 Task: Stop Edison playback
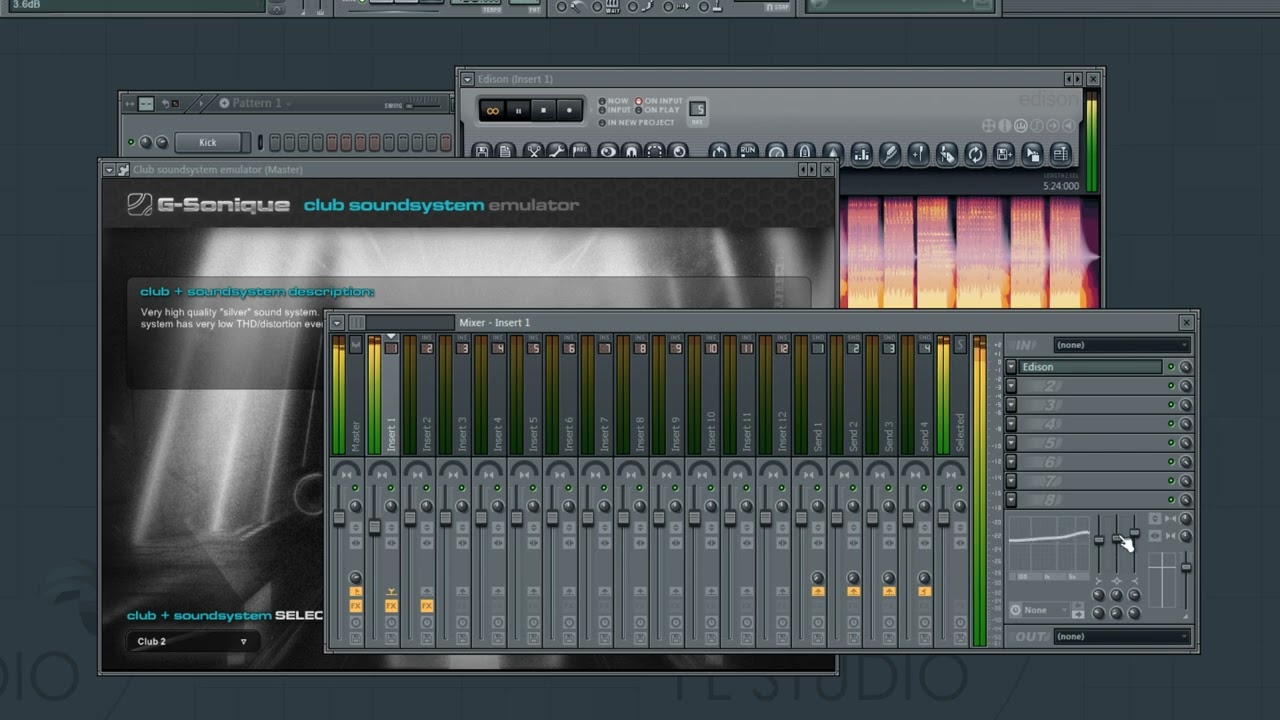click(544, 111)
